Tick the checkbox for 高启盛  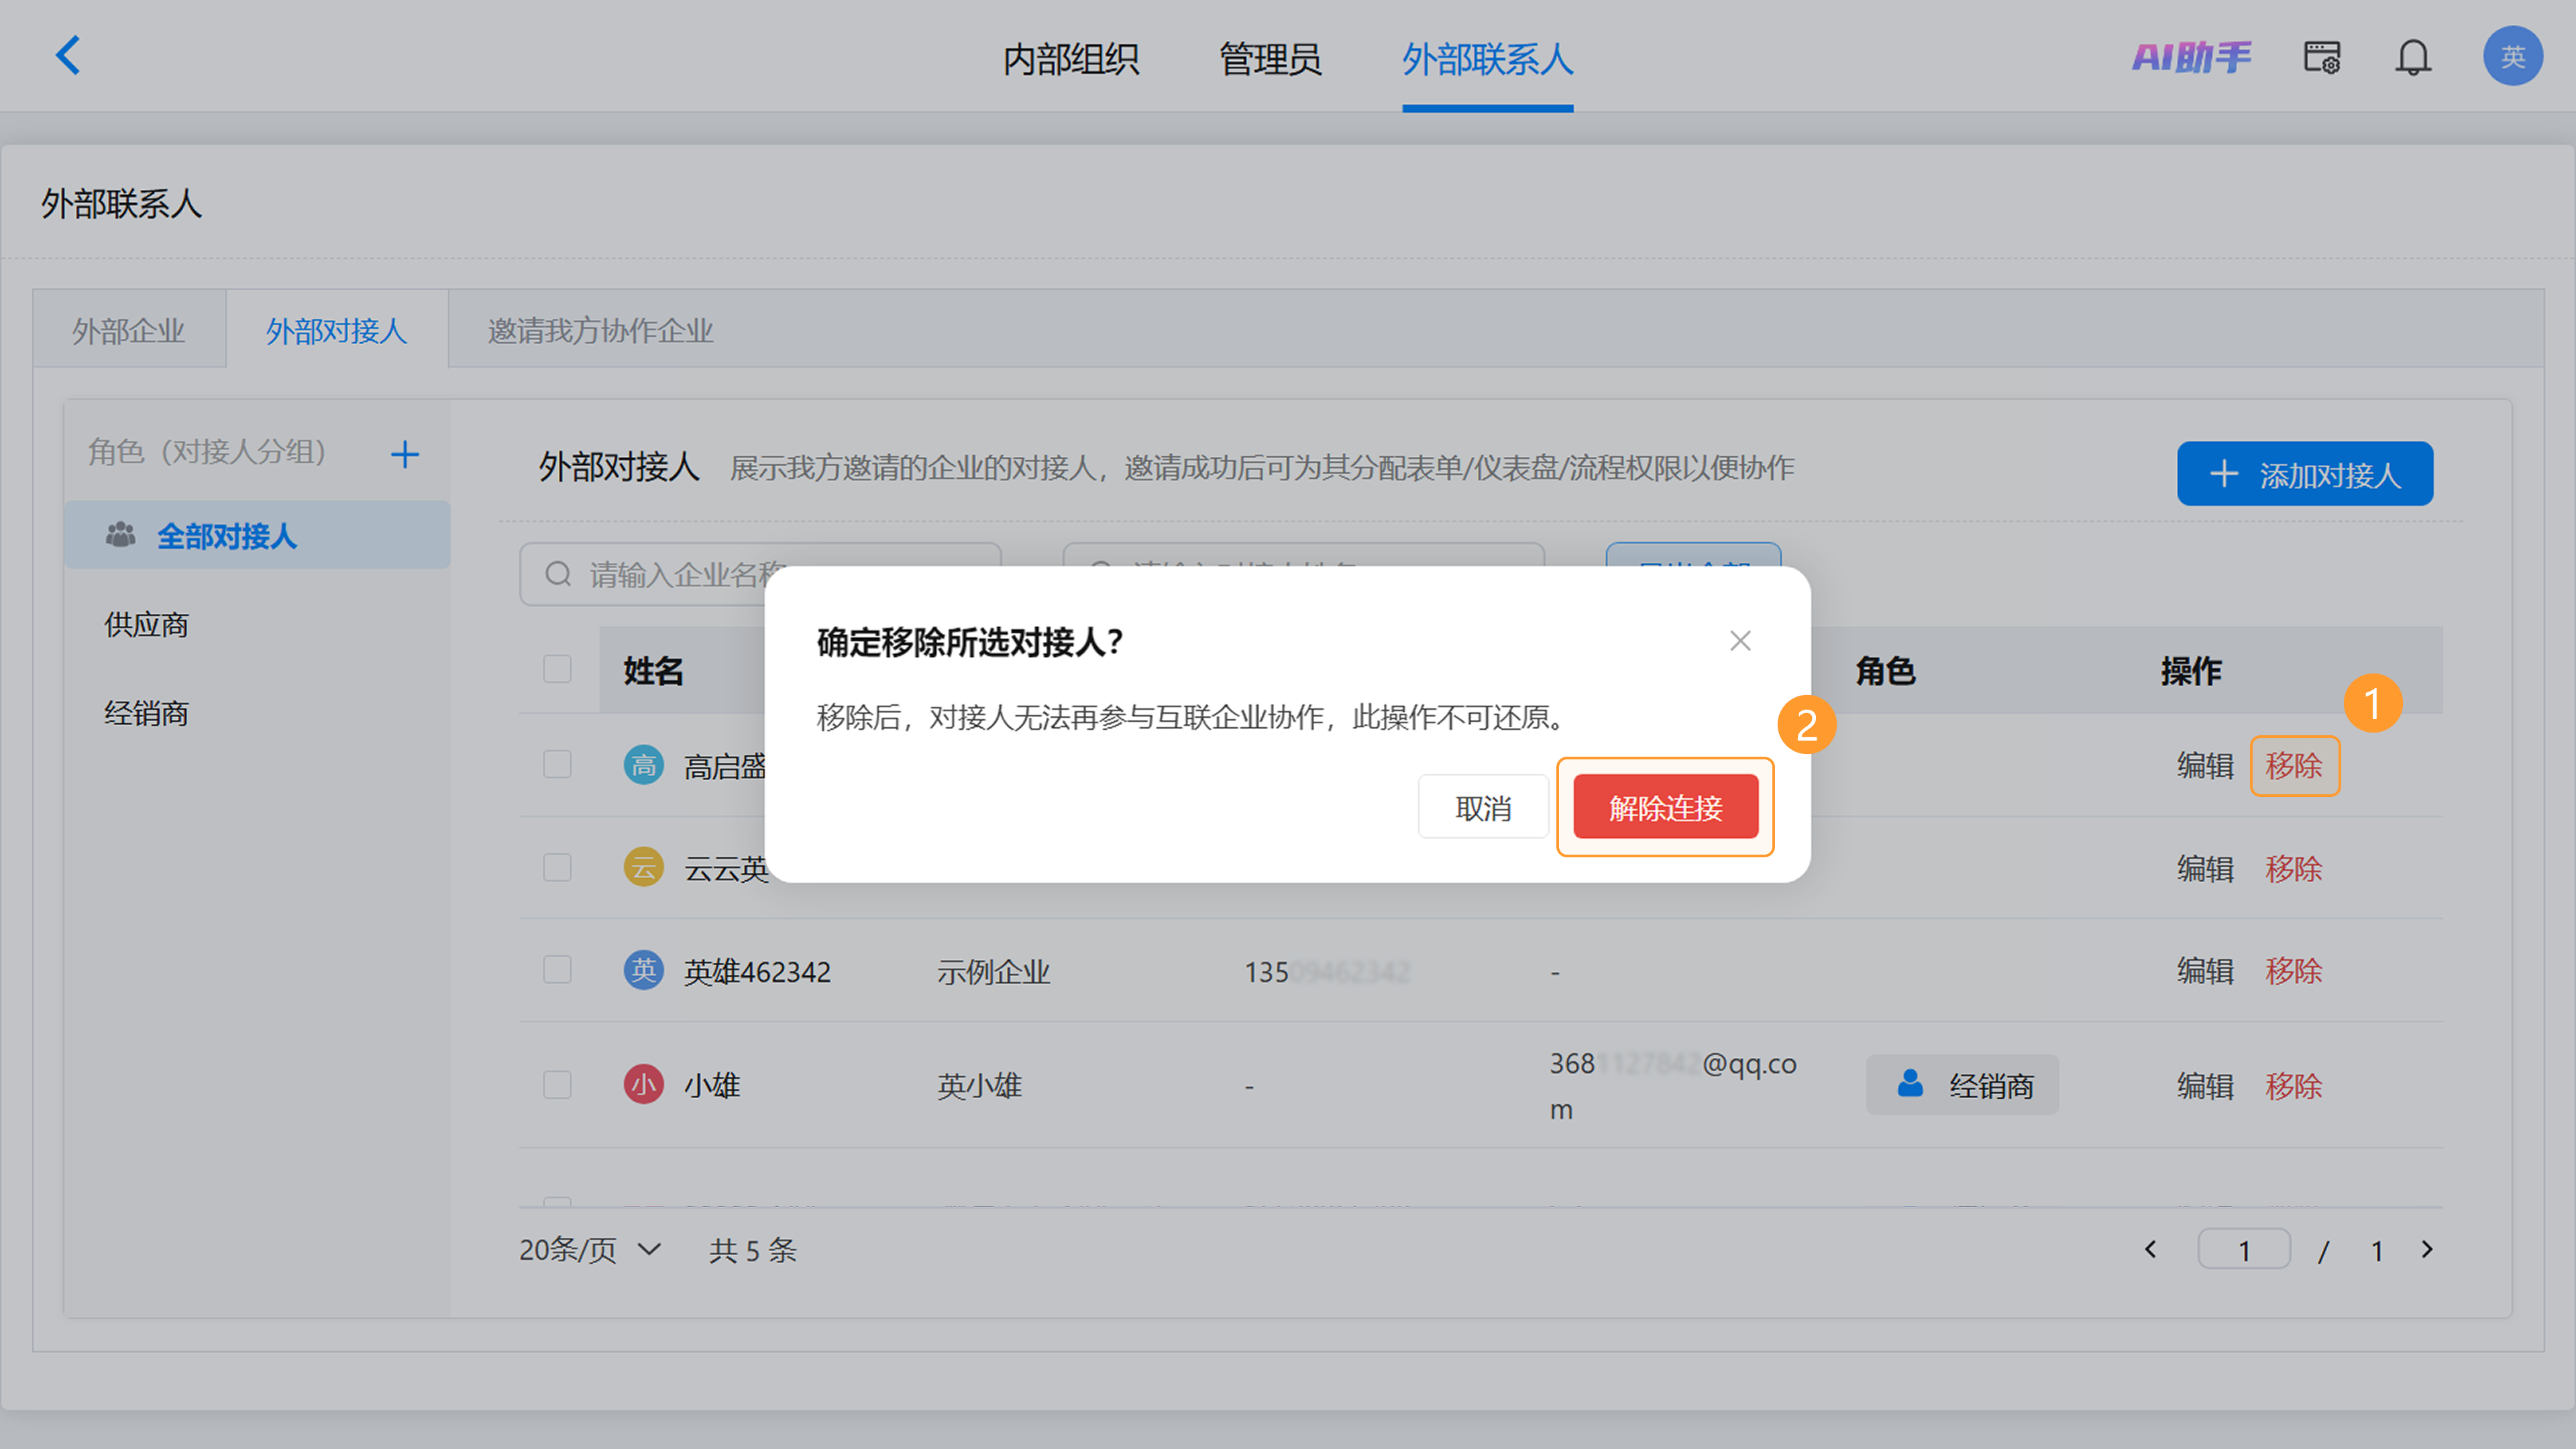click(557, 765)
